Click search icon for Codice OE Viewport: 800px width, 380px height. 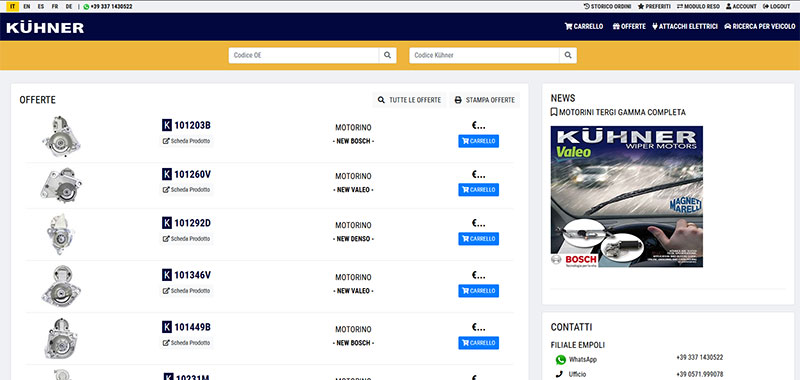[x=388, y=55]
